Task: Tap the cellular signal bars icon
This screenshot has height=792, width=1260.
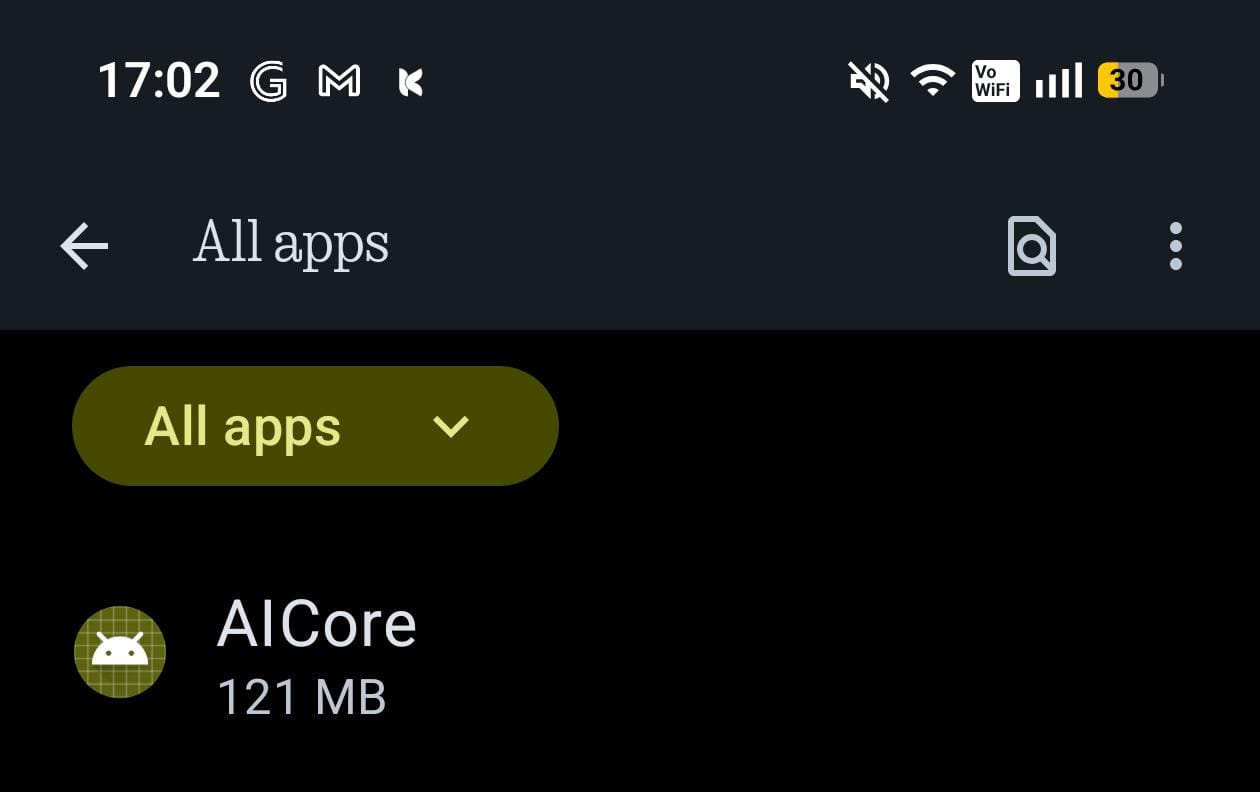Action: [1058, 81]
